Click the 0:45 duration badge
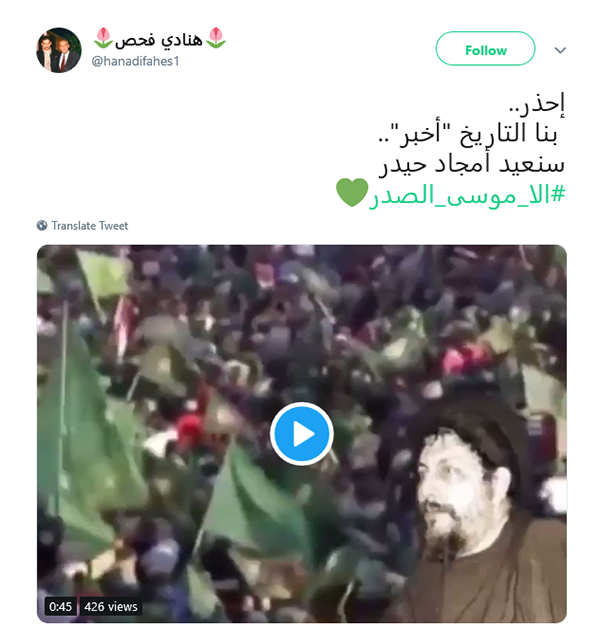600x628 pixels. tap(60, 606)
